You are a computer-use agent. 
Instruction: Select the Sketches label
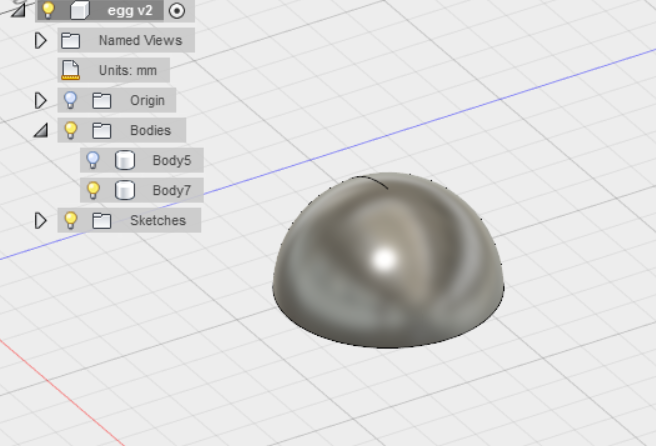158,220
